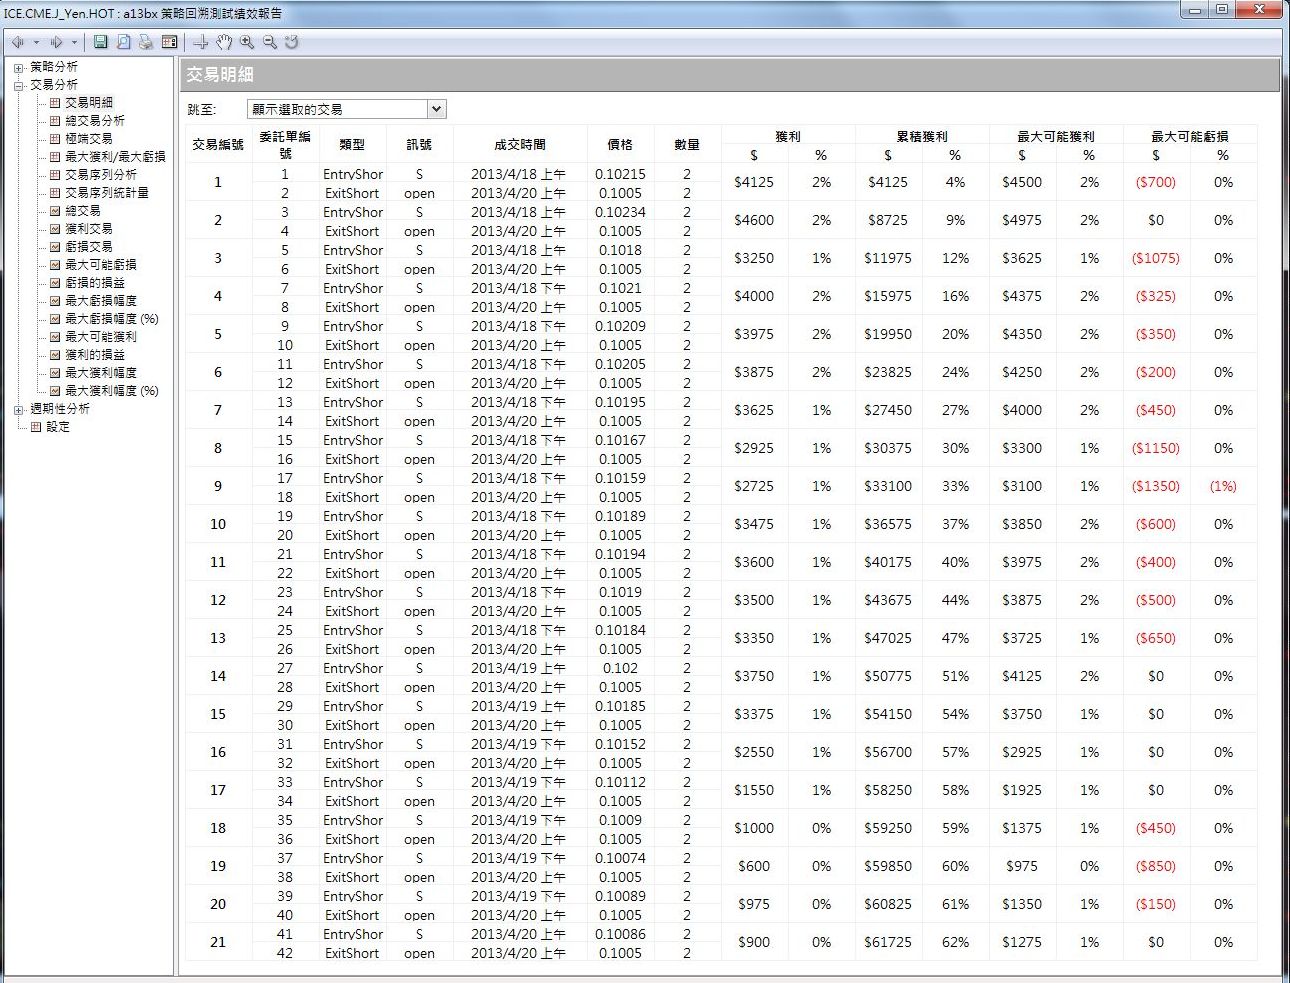Open the 獲利的損益 chart item
Screen dimensions: 1290x983
point(95,355)
